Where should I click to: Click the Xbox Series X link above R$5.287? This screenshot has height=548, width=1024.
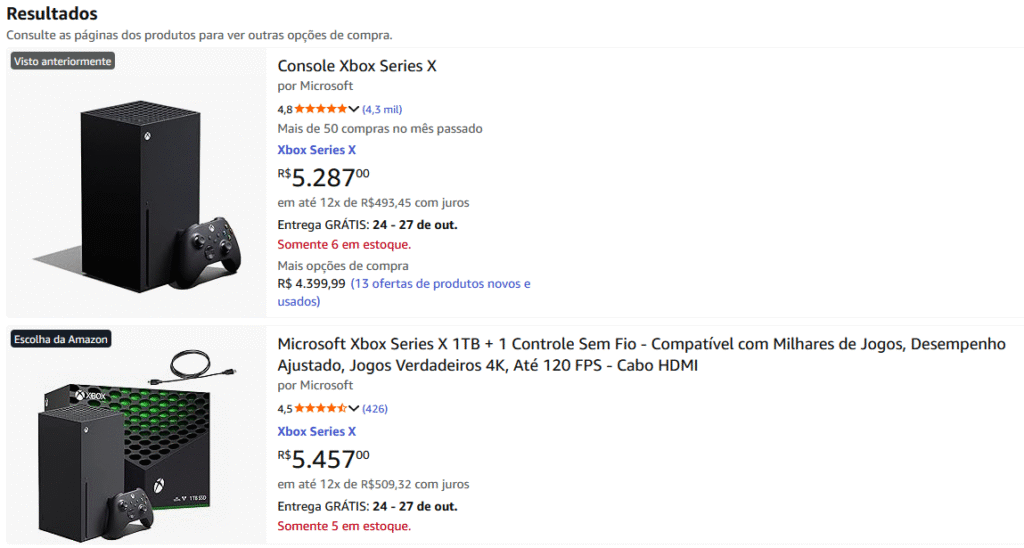(316, 150)
